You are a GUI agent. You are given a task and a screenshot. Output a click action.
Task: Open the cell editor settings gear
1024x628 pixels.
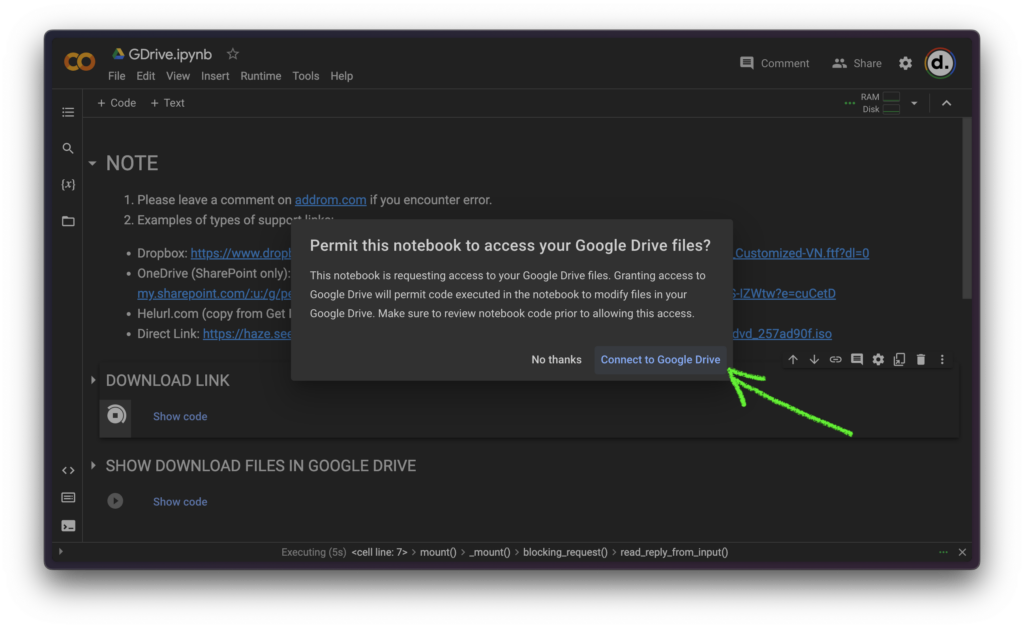pos(878,360)
